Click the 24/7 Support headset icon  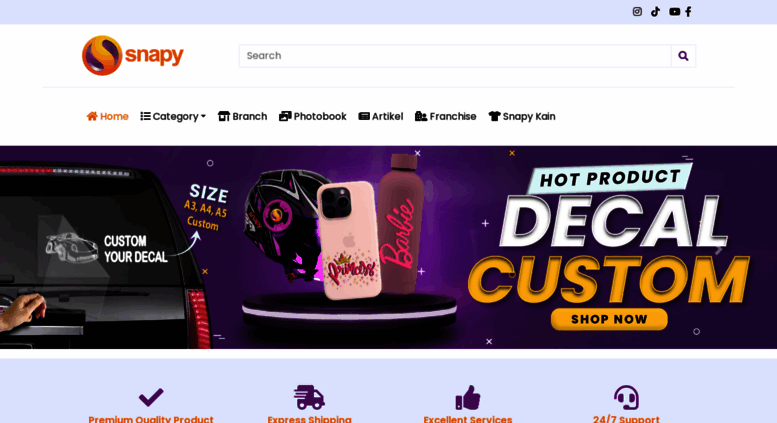(626, 397)
